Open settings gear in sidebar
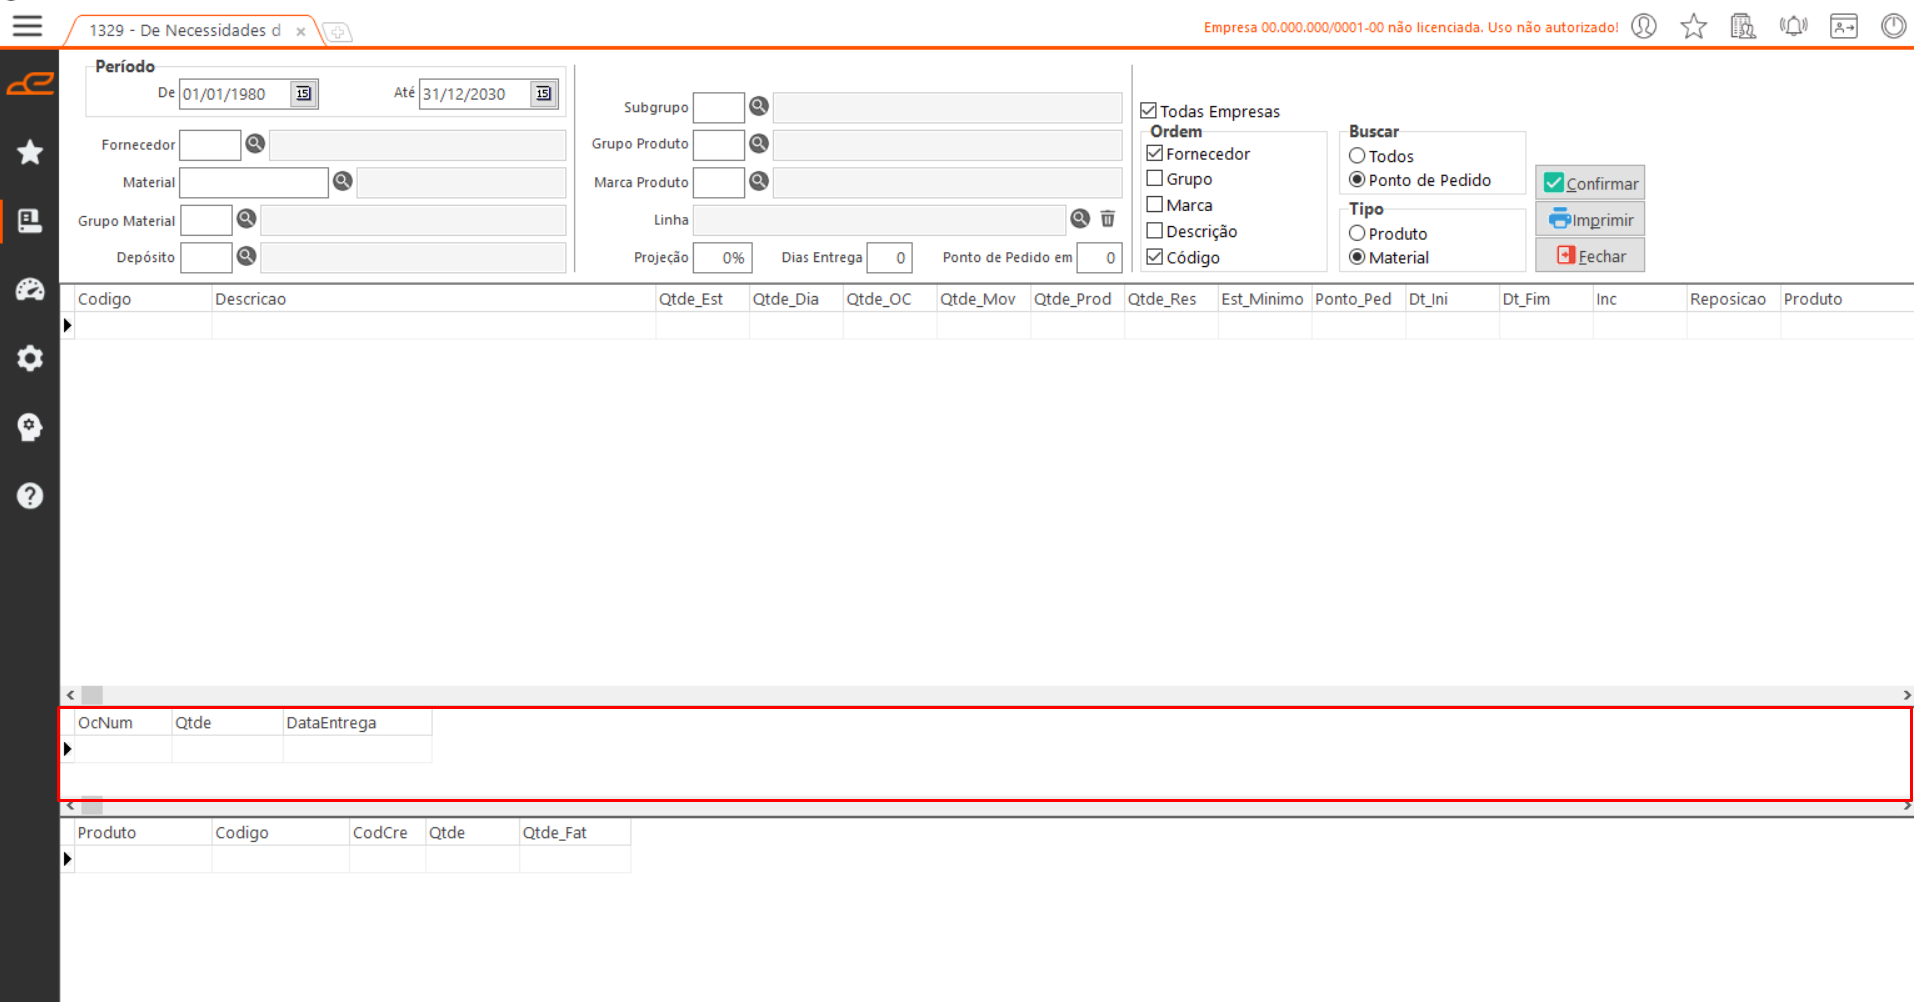The width and height of the screenshot is (1914, 1002). (x=30, y=358)
